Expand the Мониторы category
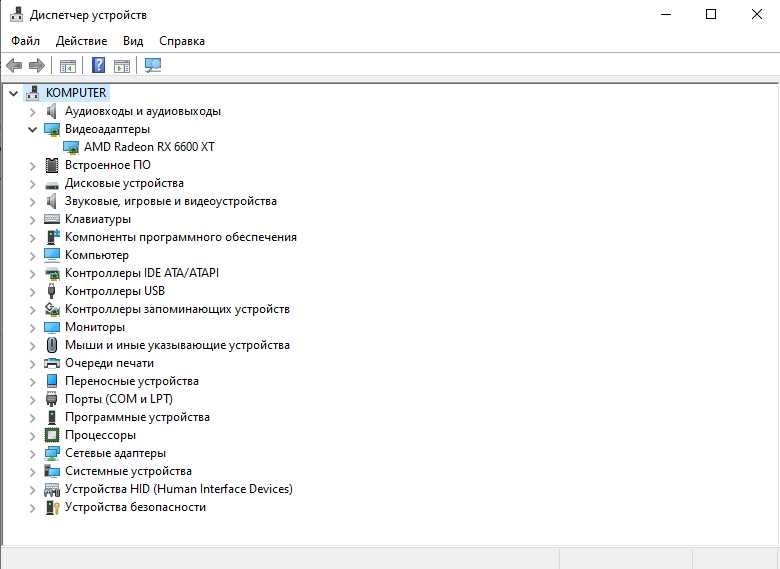This screenshot has width=780, height=569. (x=33, y=328)
